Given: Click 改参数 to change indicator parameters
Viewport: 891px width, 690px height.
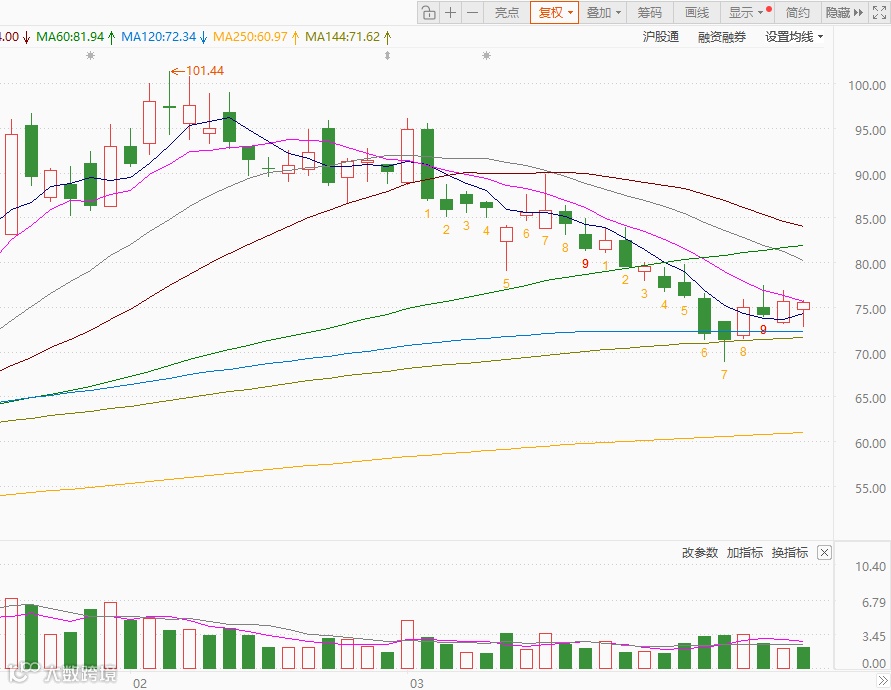Looking at the screenshot, I should point(700,552).
